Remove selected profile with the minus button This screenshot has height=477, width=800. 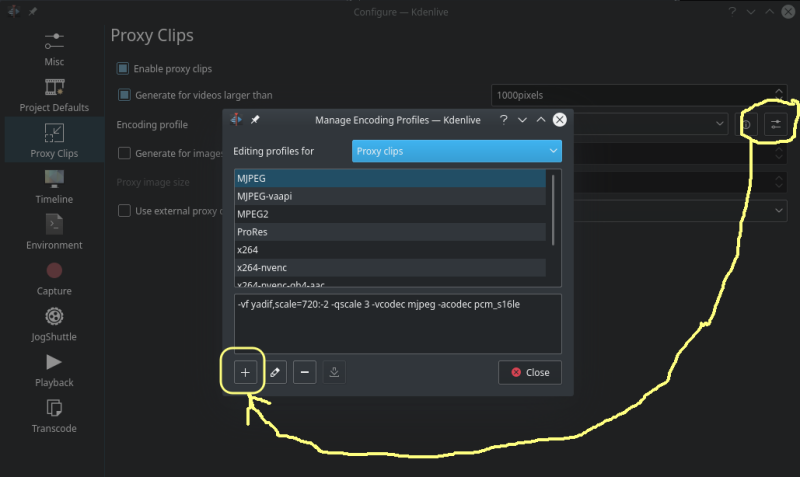(305, 372)
